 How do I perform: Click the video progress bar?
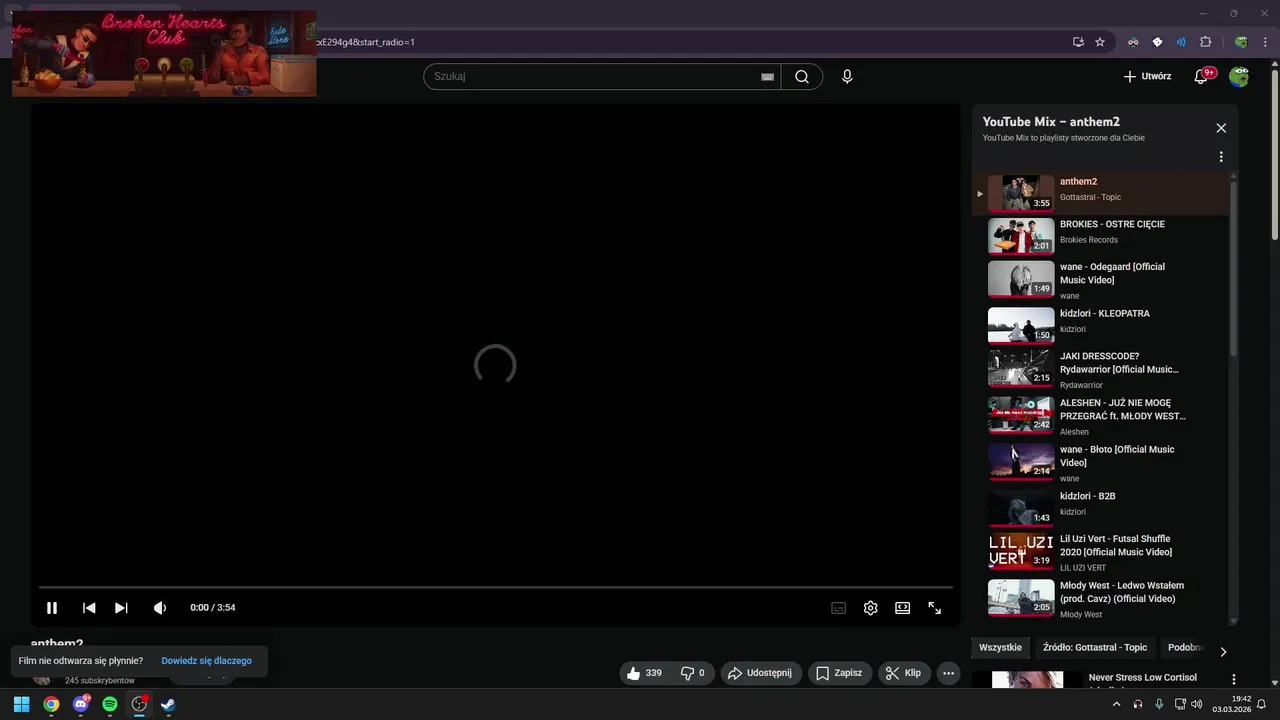coord(495,587)
